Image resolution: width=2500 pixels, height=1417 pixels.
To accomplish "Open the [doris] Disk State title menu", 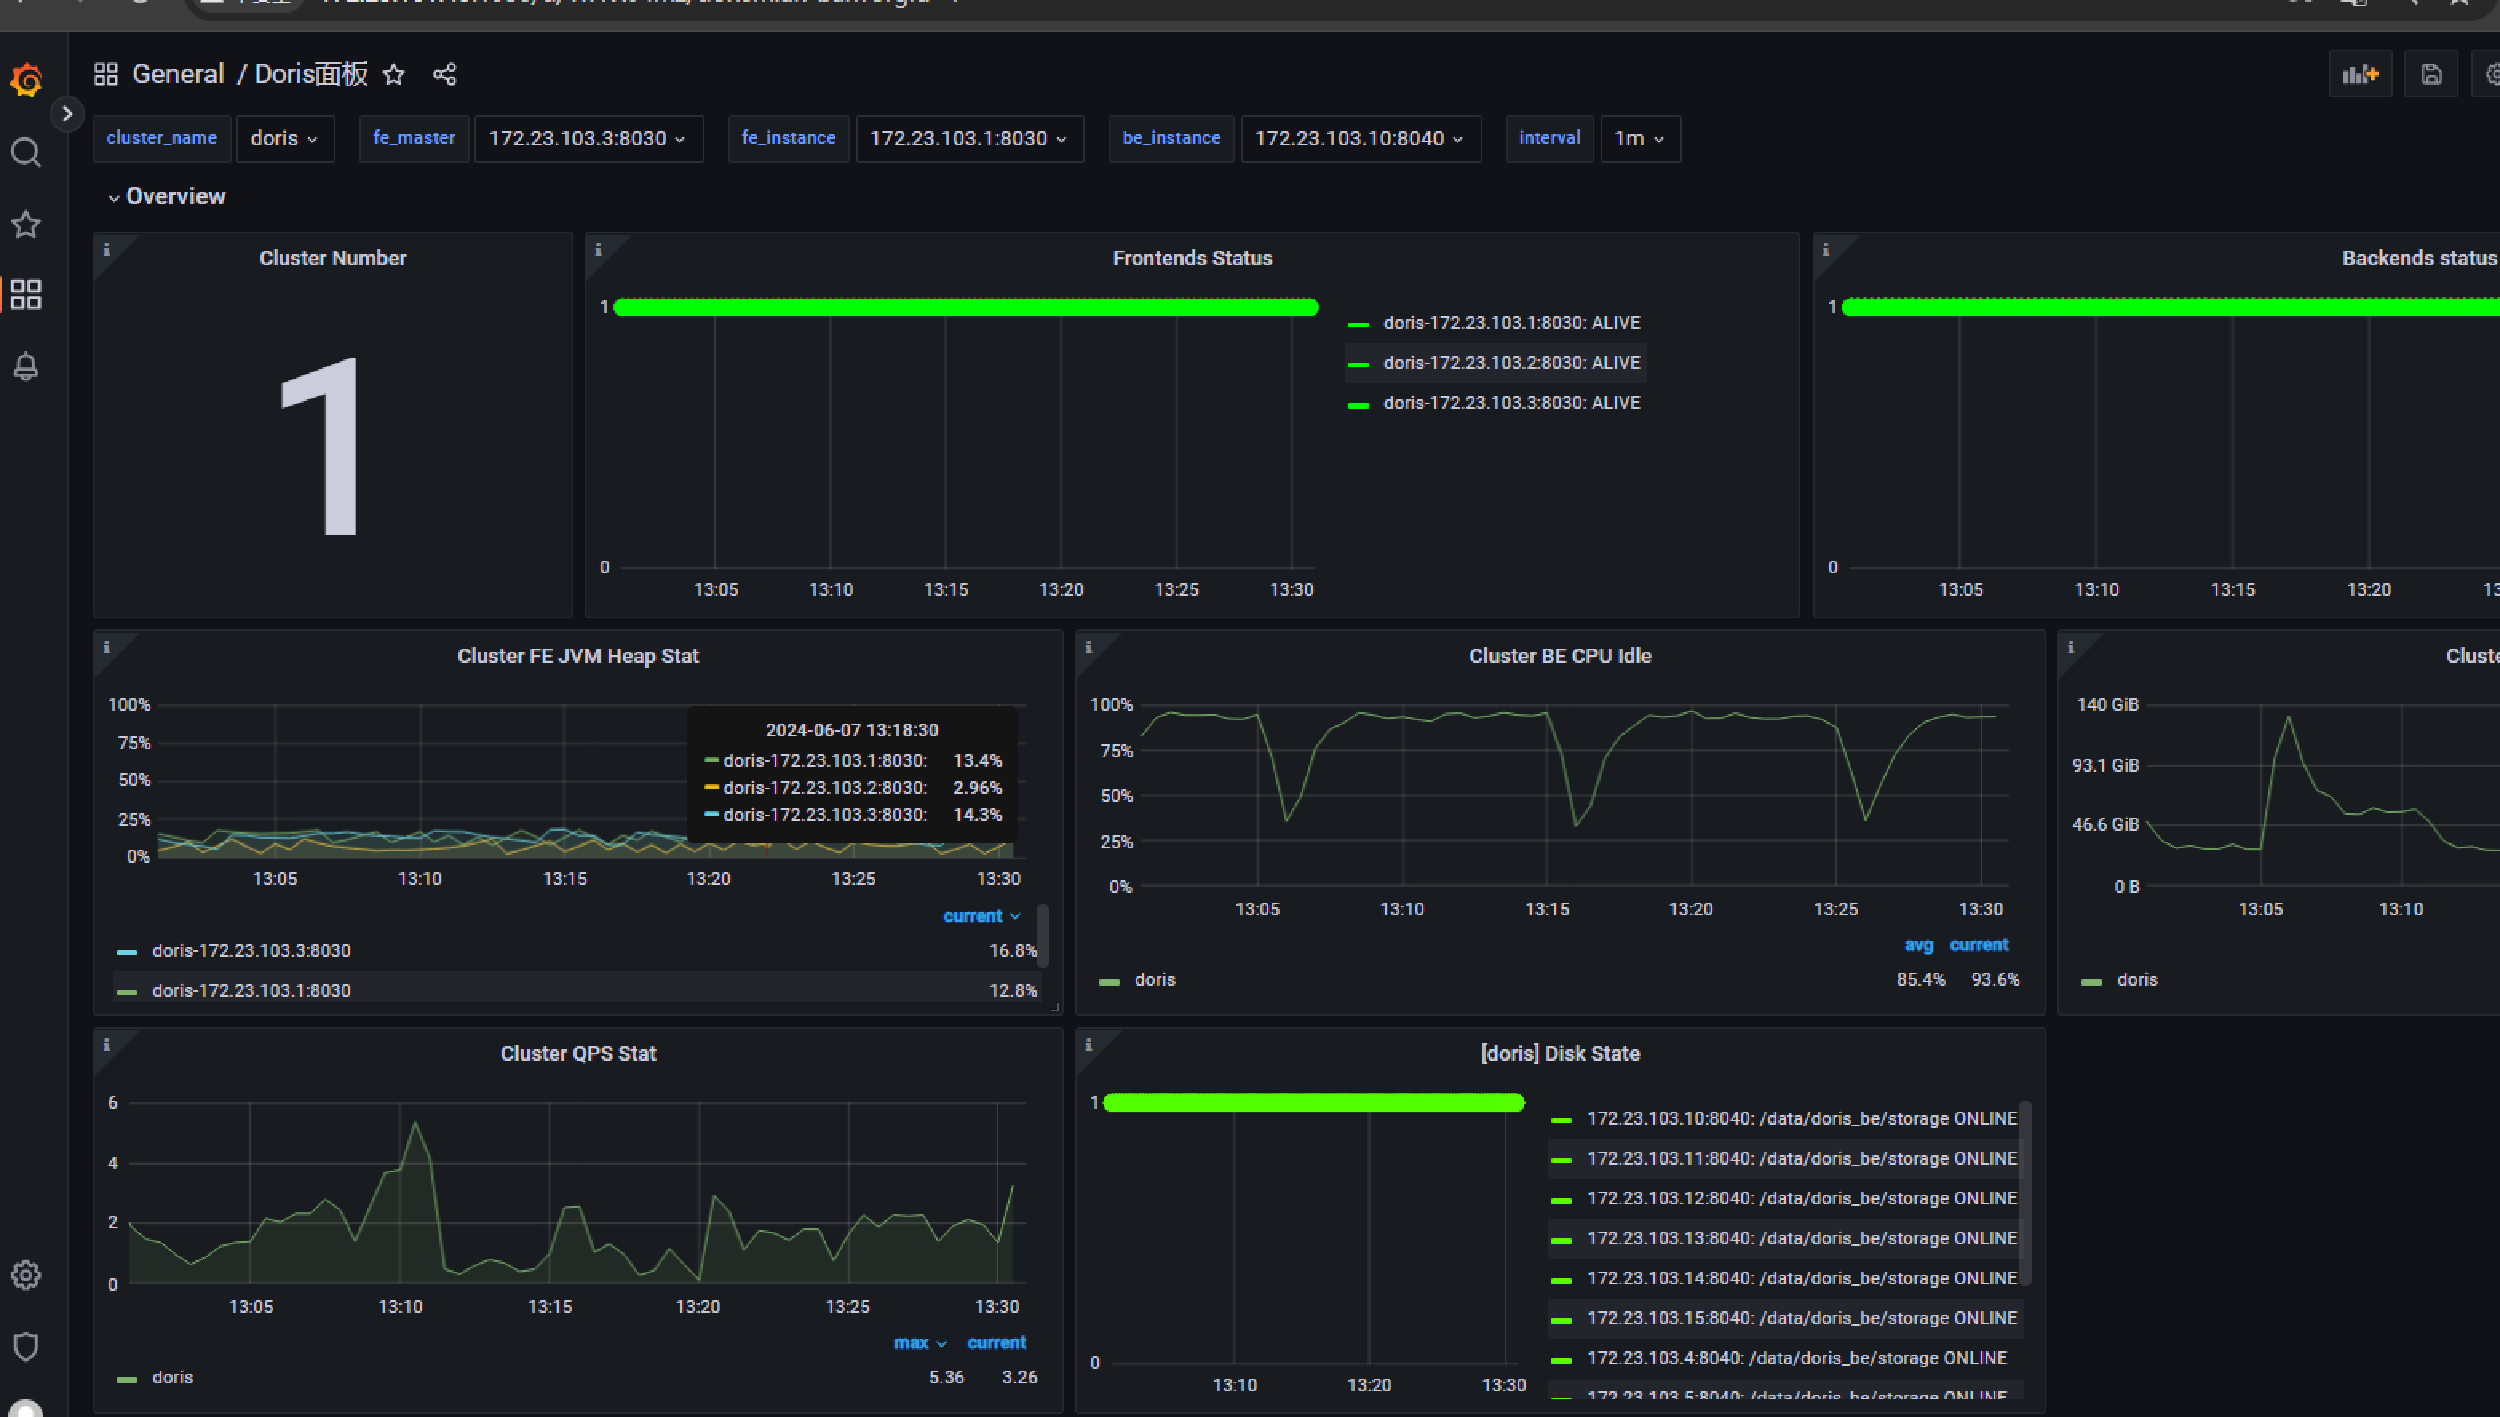I will 1560,1053.
